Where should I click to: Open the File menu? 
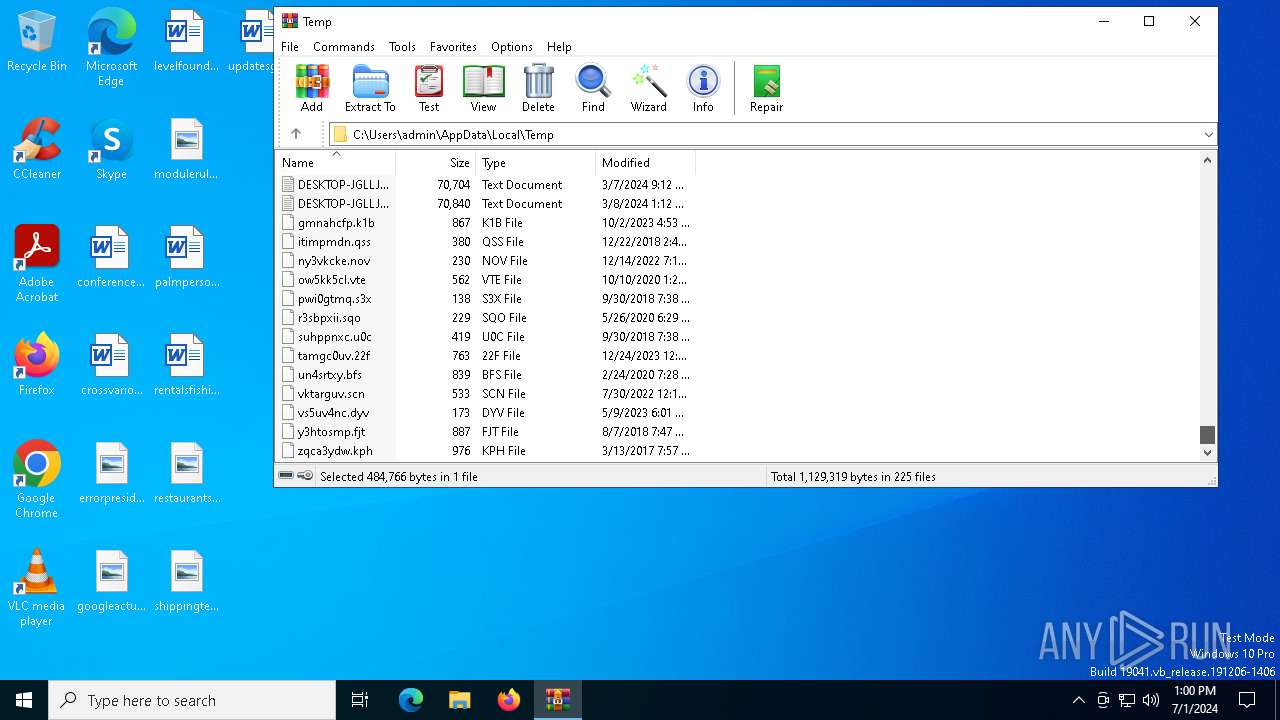pyautogui.click(x=290, y=47)
